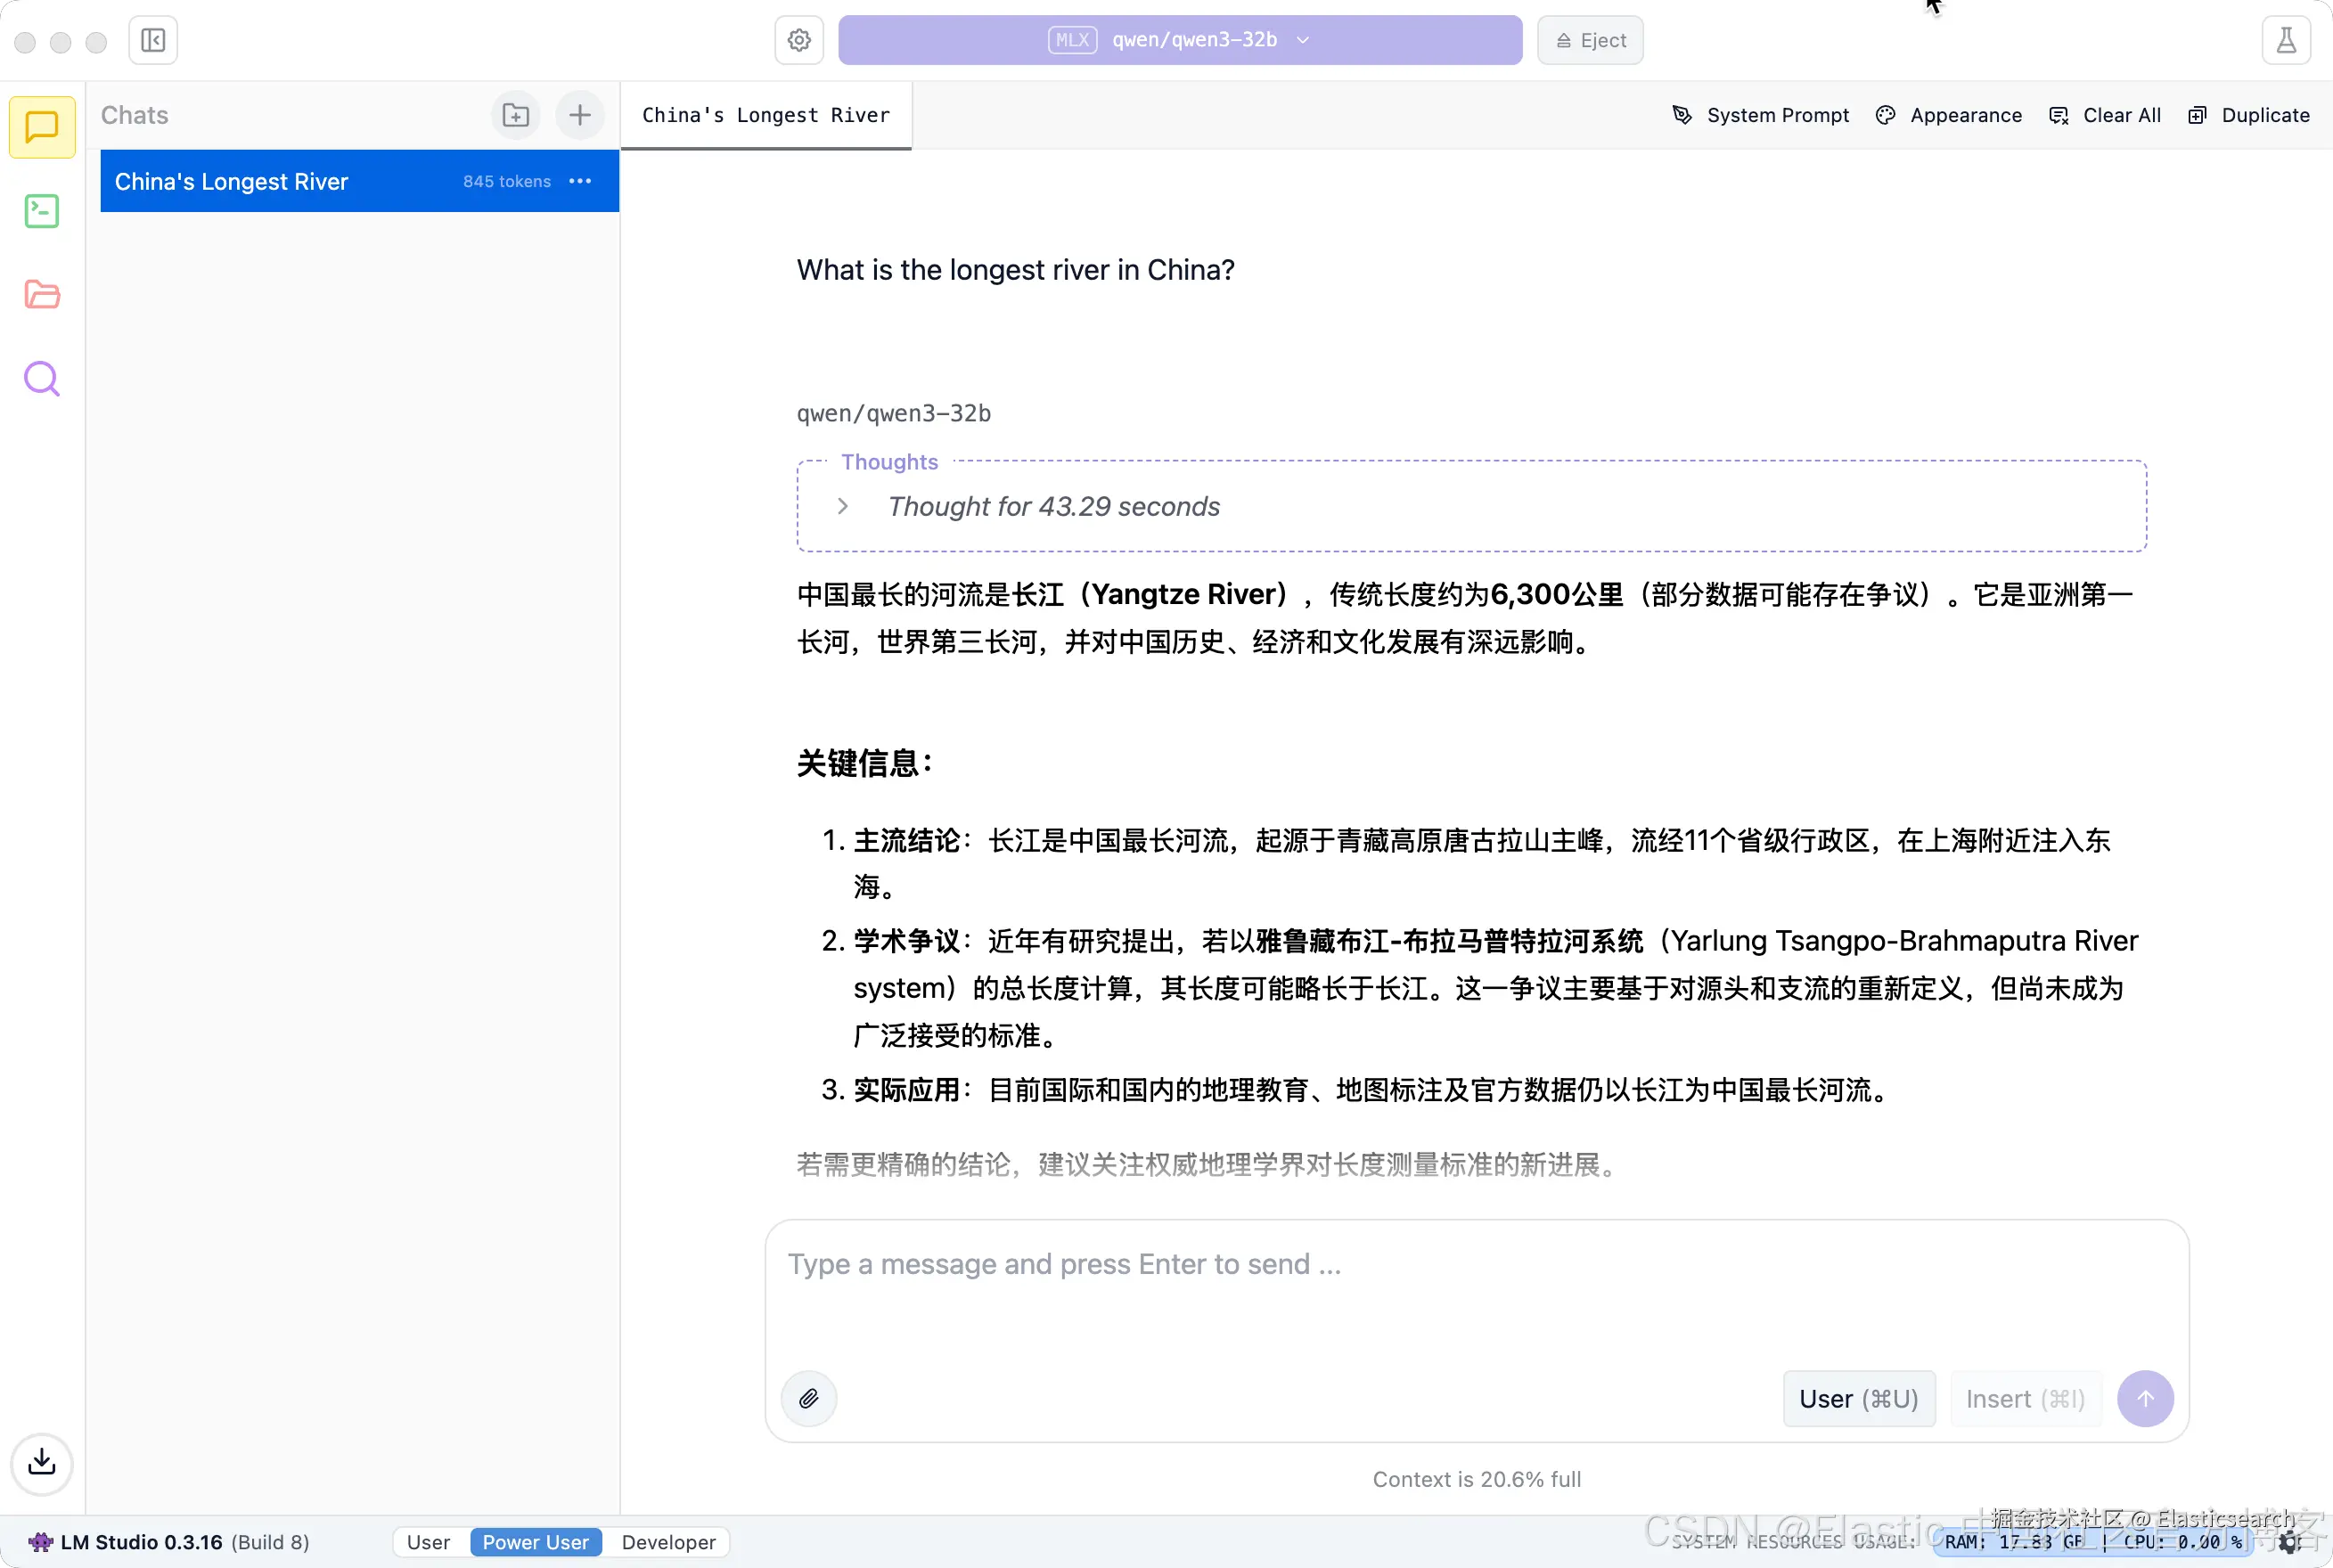This screenshot has width=2333, height=1568.
Task: Select the China's Longest River tab
Action: 765,115
